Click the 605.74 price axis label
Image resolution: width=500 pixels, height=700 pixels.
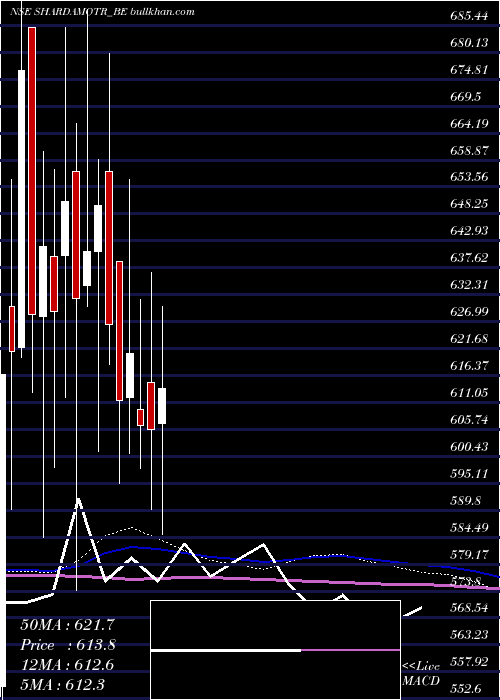pyautogui.click(x=469, y=420)
